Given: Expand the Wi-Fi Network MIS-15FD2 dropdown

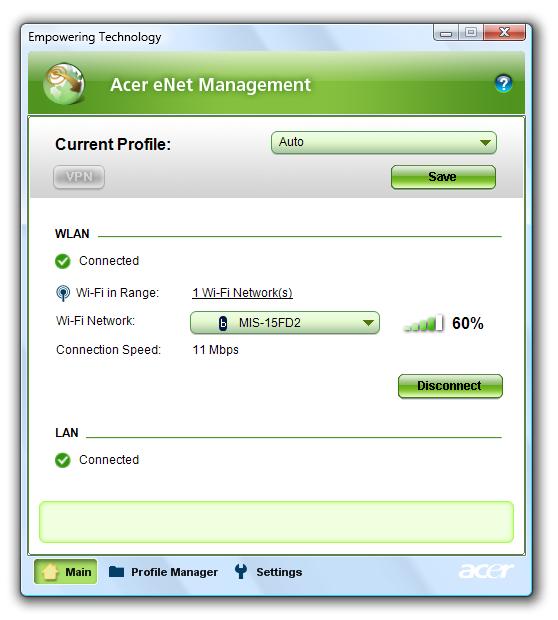Looking at the screenshot, I should [x=285, y=323].
